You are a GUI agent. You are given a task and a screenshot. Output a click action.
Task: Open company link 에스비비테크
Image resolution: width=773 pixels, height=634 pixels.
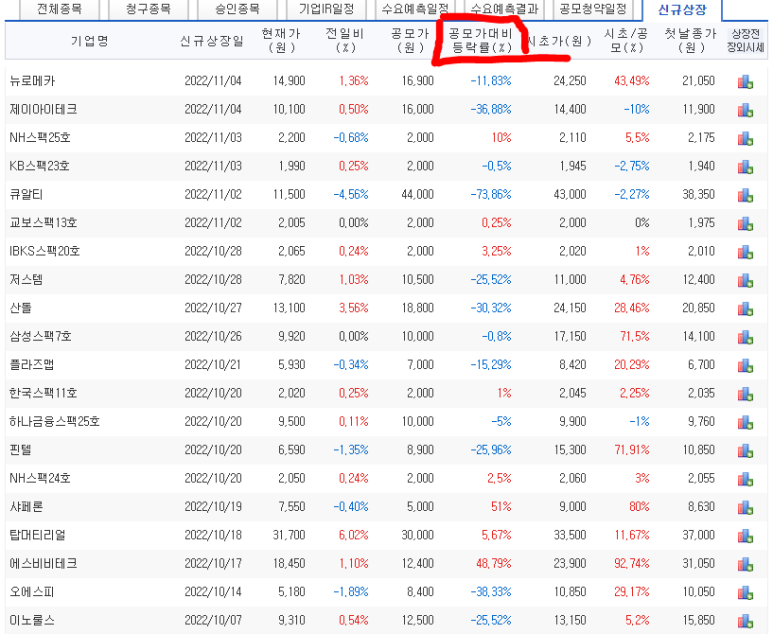[x=43, y=564]
